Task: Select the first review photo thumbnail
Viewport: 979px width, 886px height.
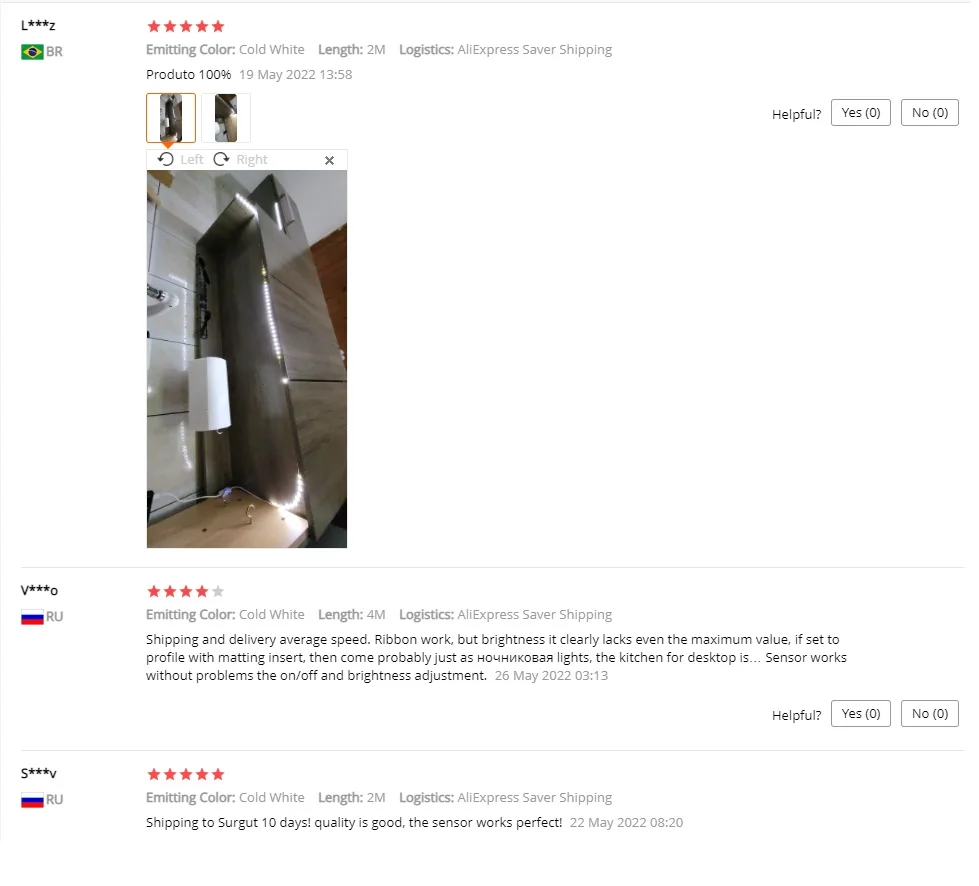Action: coord(171,118)
